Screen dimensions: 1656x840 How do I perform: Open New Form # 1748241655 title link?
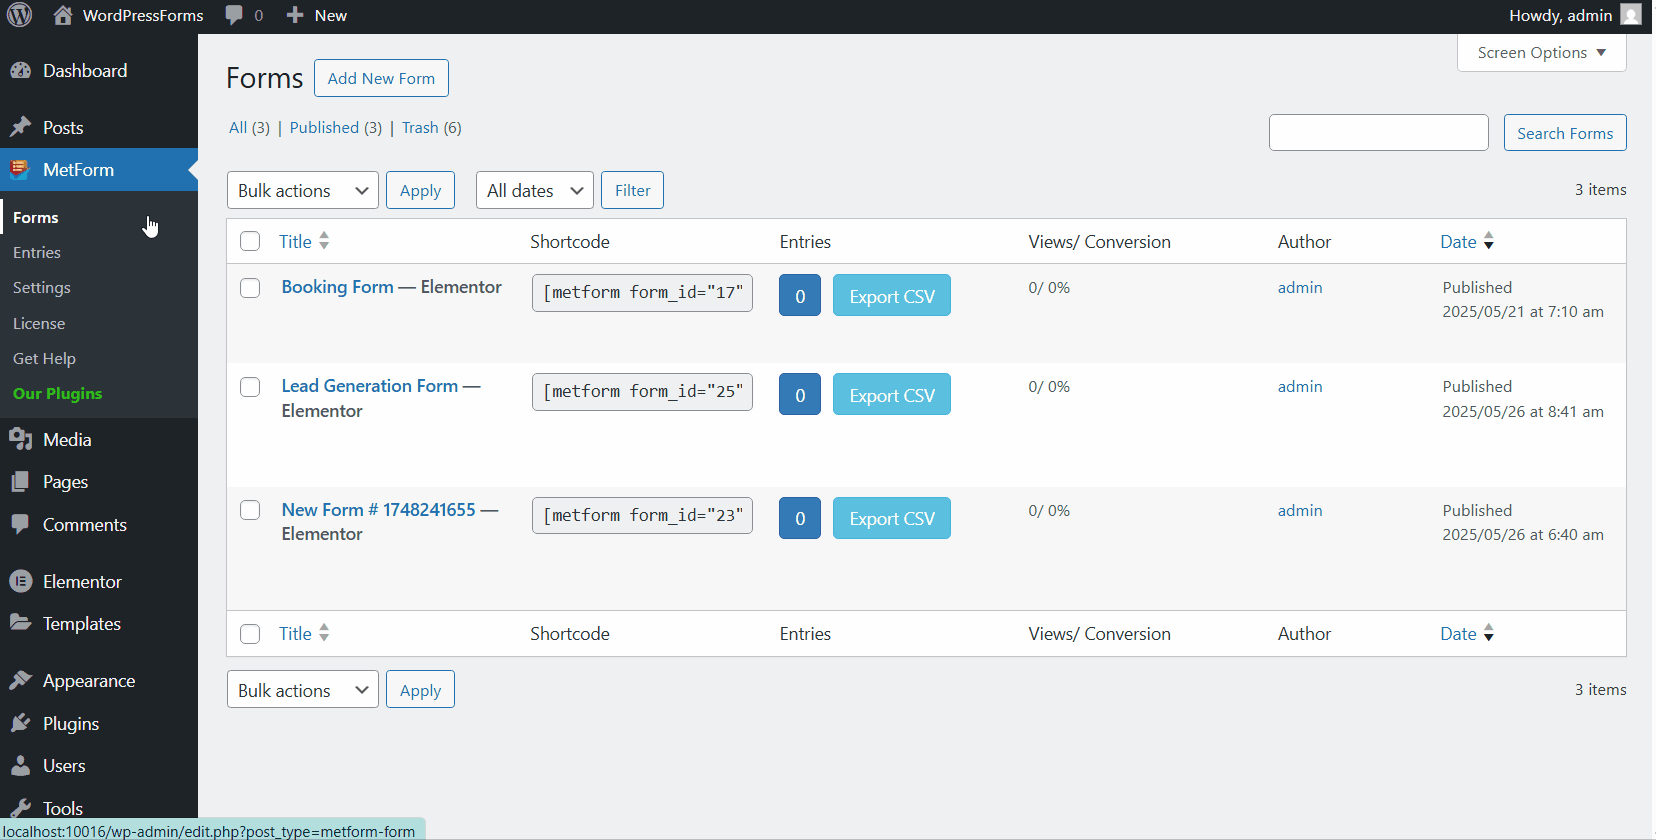[378, 510]
